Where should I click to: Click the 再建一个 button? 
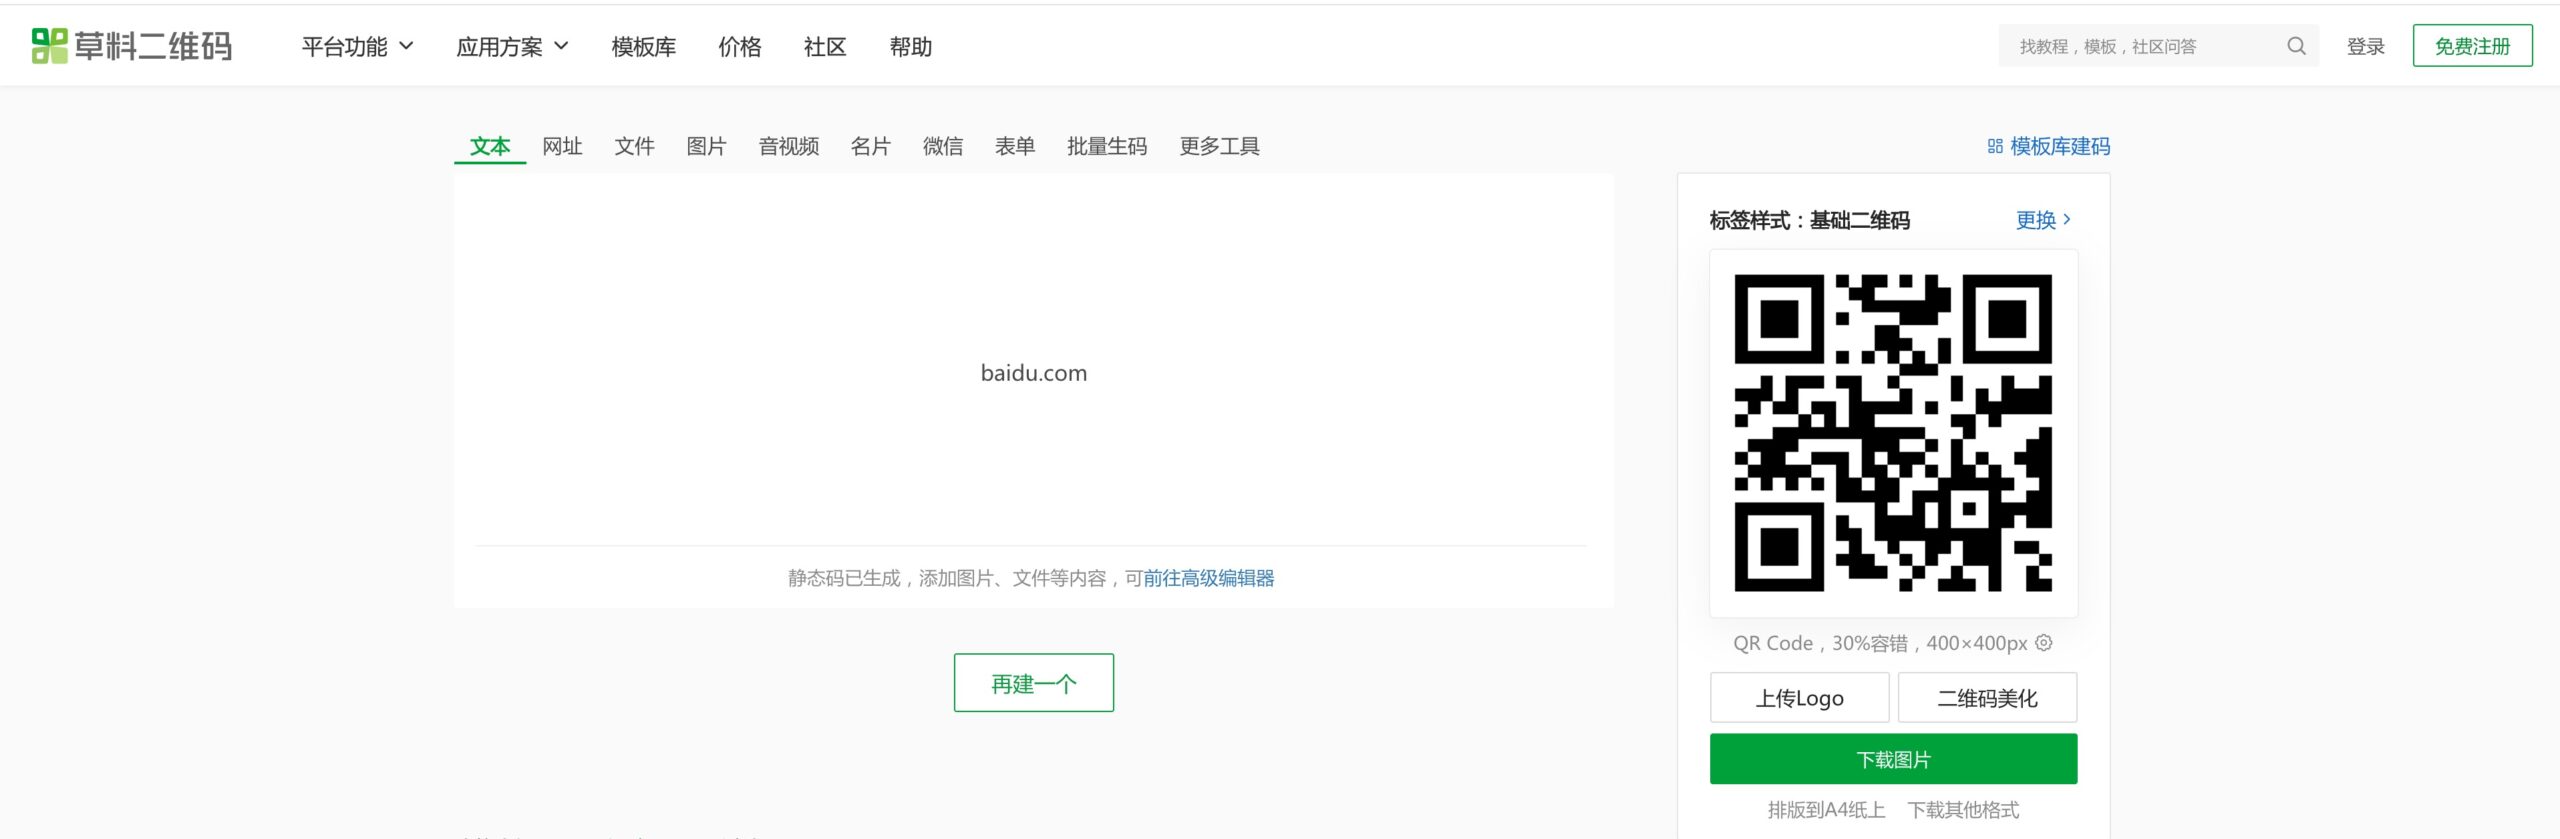[1033, 683]
